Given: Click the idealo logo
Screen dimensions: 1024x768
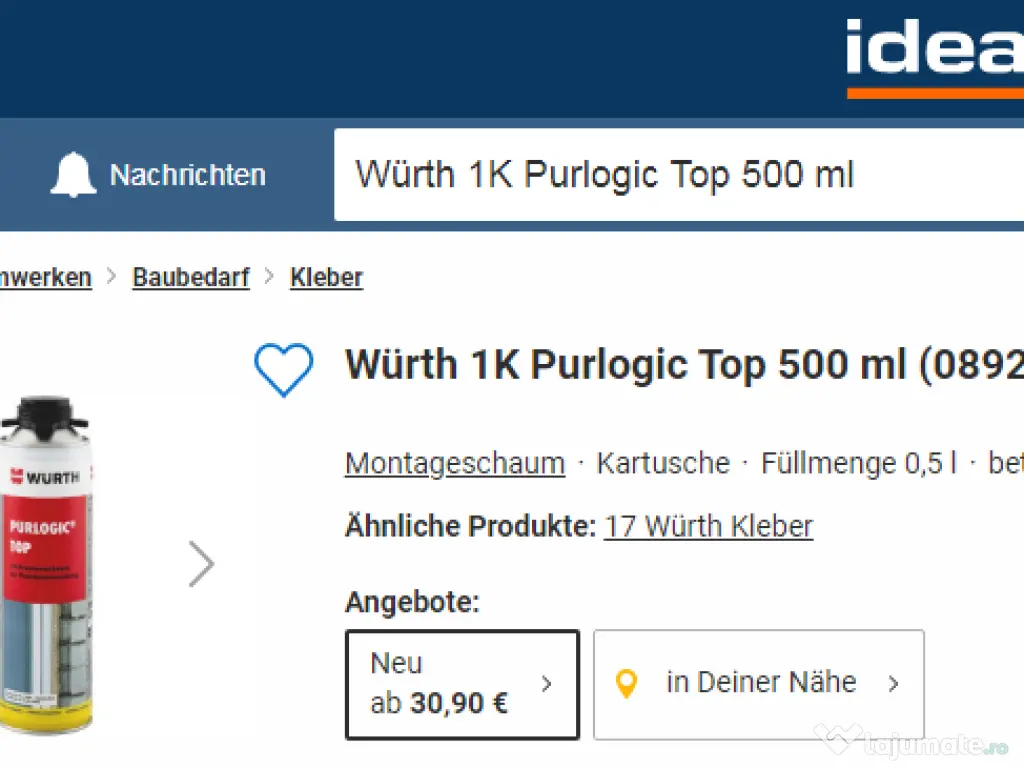Looking at the screenshot, I should tap(932, 55).
